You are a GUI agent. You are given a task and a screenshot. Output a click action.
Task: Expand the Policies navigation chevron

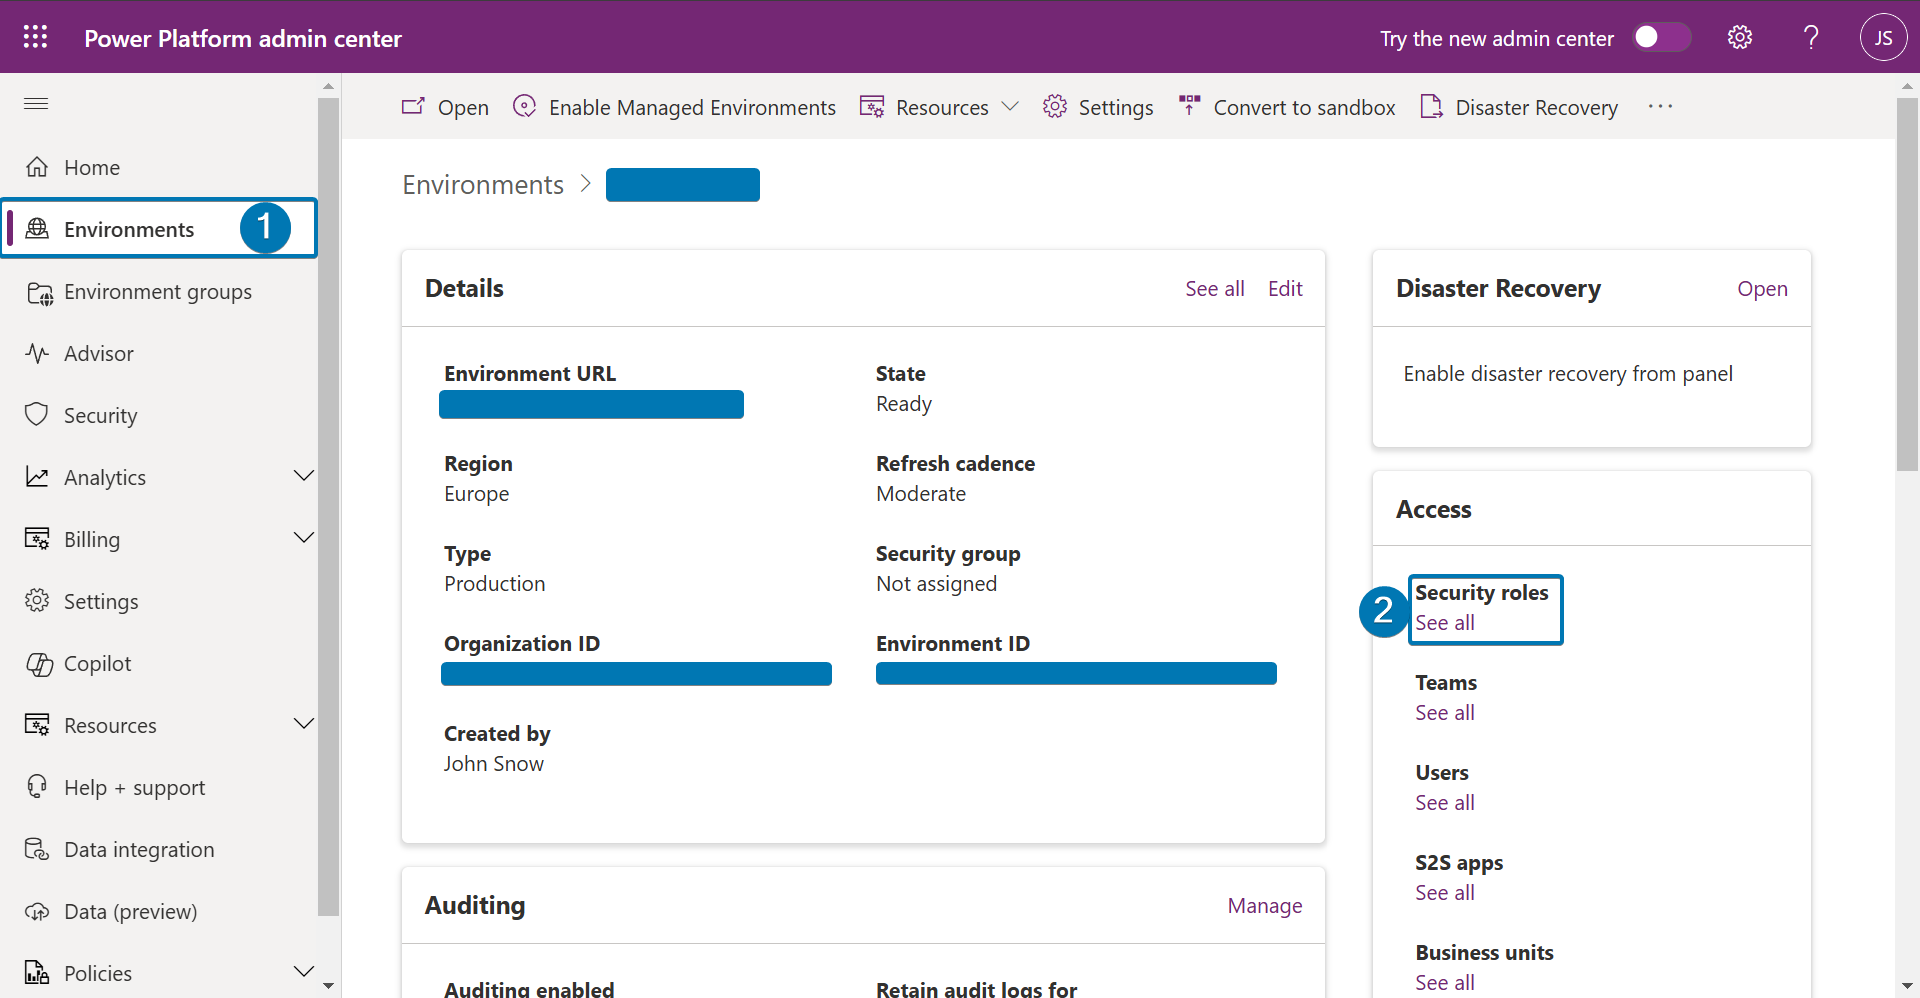click(x=304, y=972)
